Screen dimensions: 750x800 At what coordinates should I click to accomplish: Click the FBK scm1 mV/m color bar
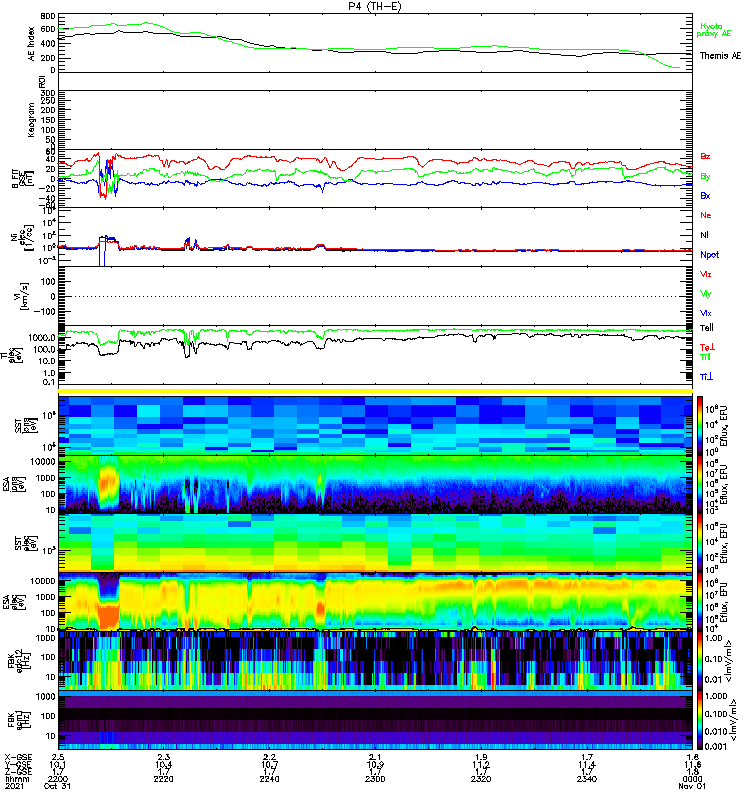[700, 720]
